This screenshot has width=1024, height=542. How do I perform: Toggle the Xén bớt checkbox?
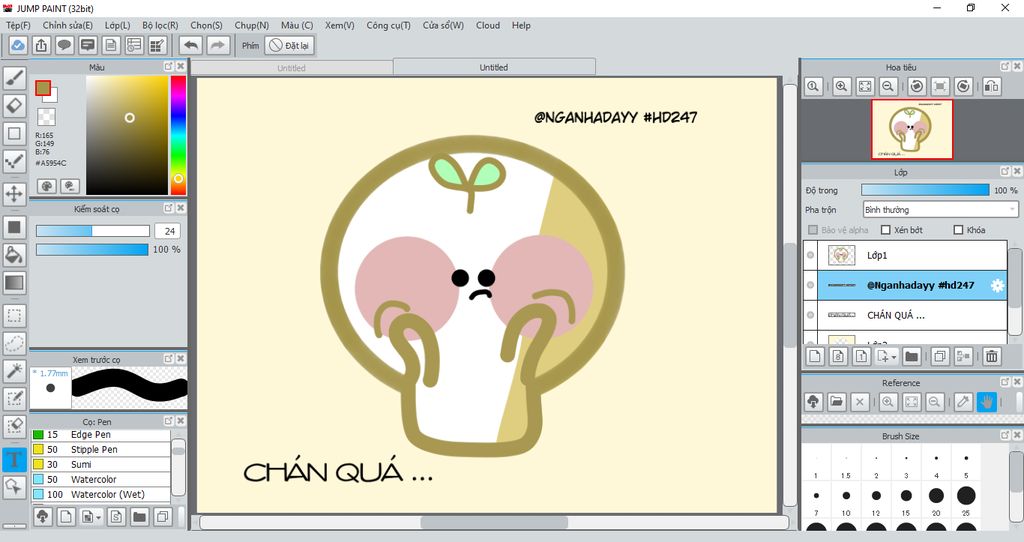pos(886,230)
